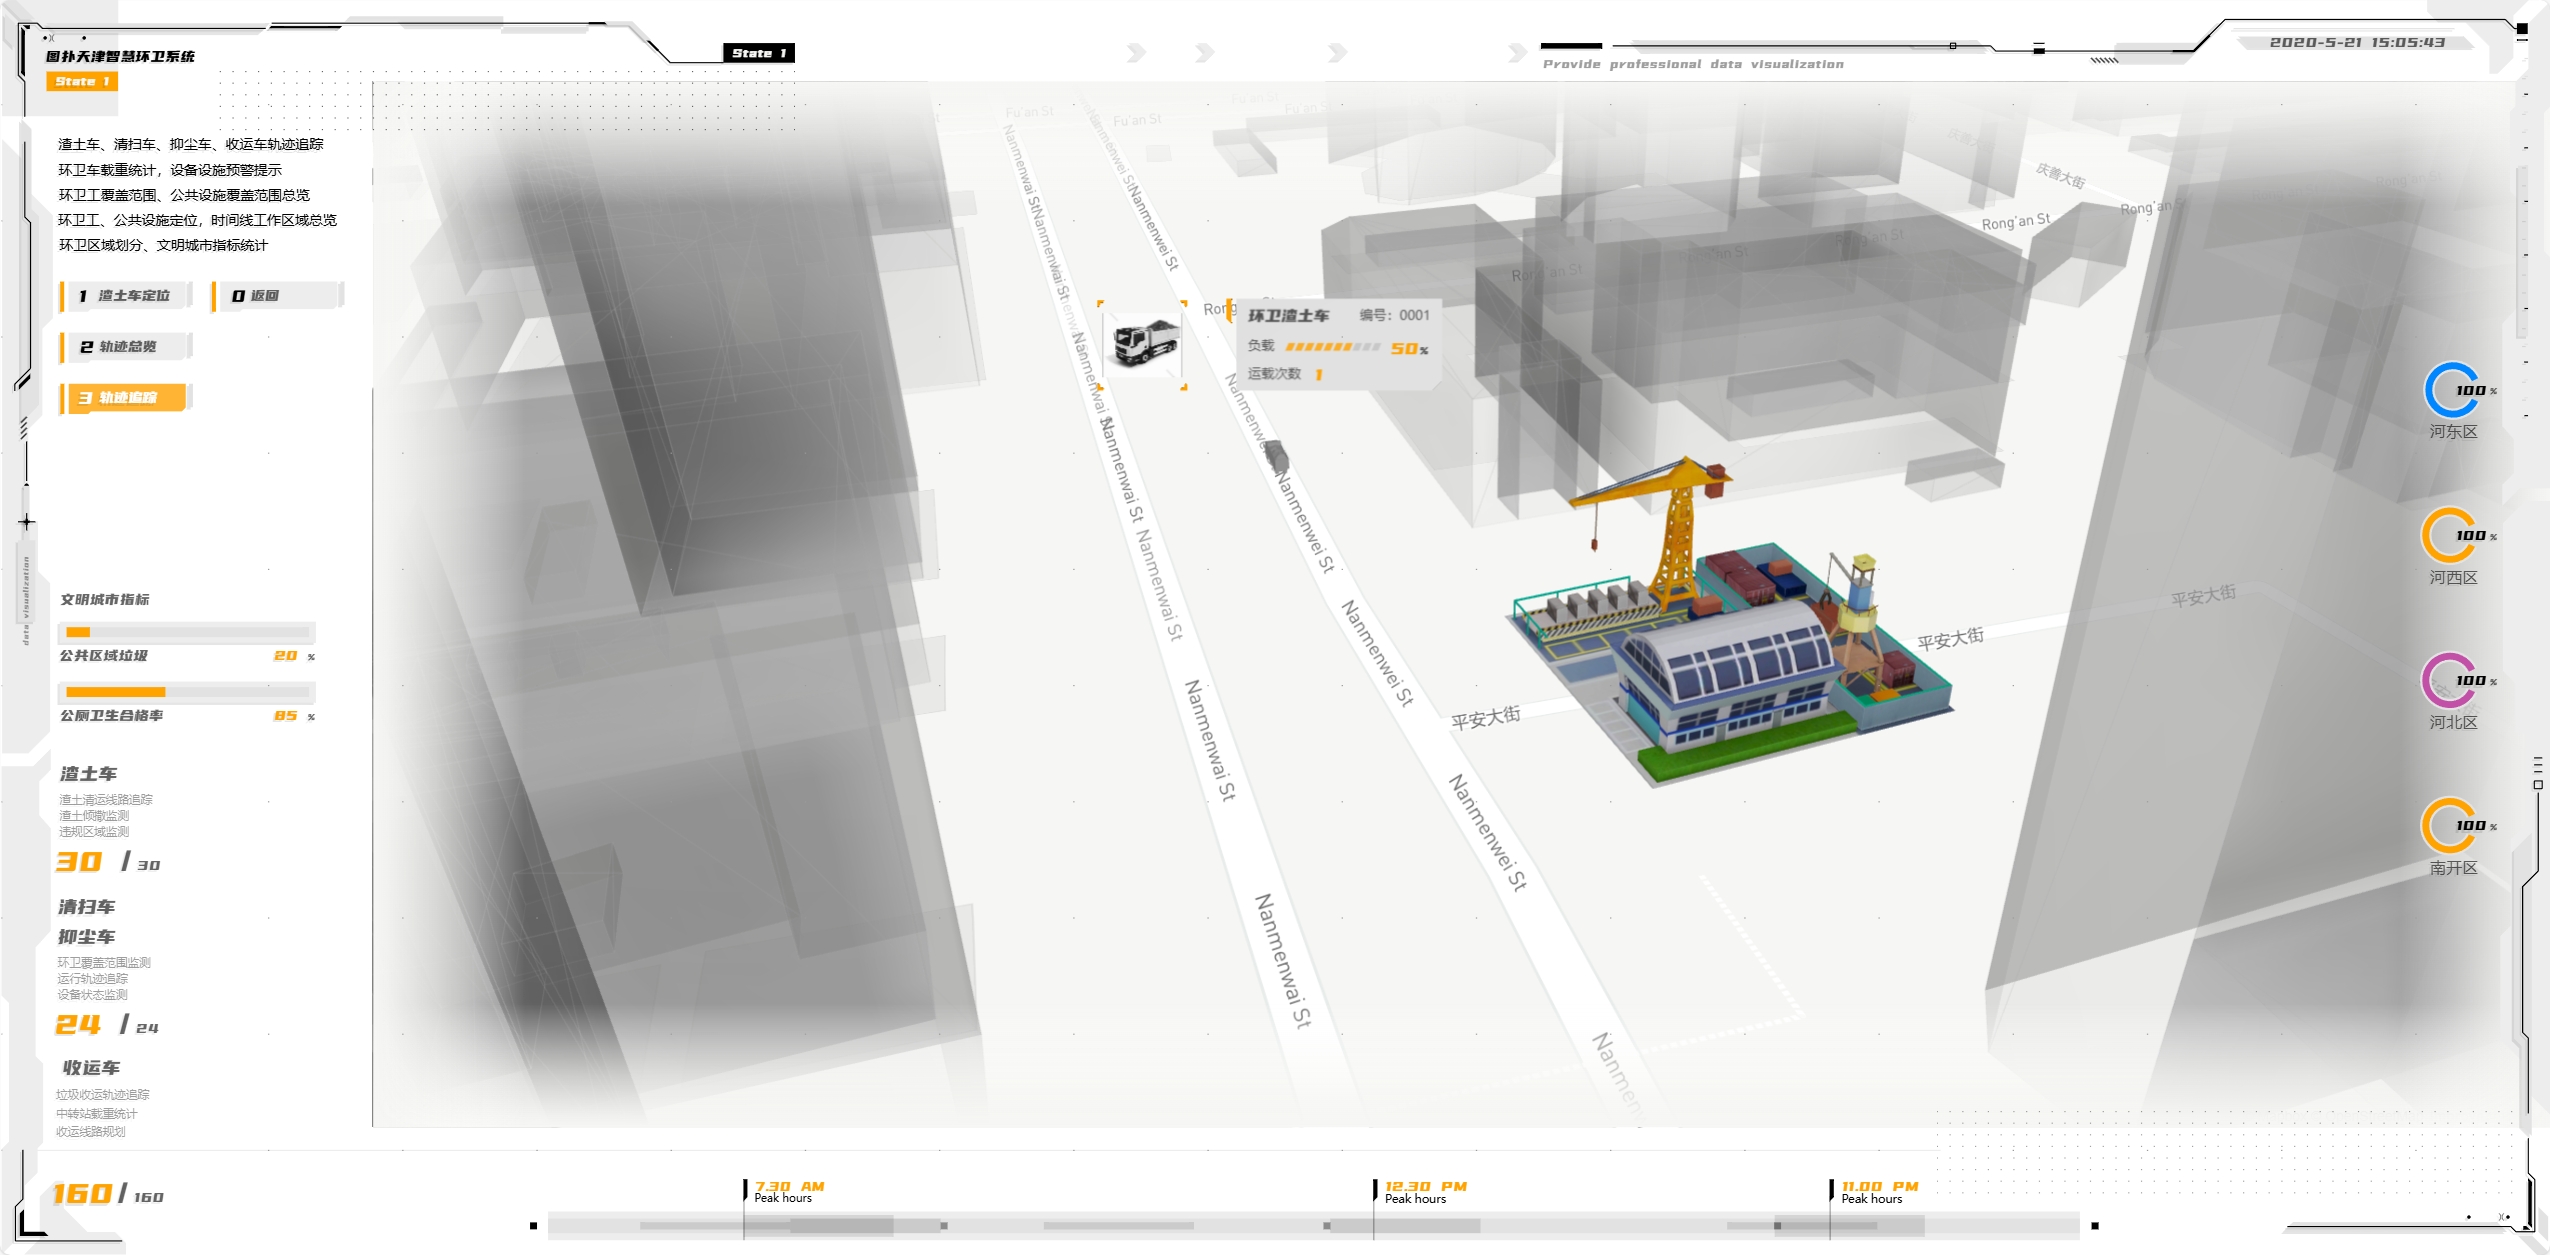Screen dimensions: 2550x1255
Task: Click the 7.30 AM peak hours marker
Action: tap(787, 1191)
